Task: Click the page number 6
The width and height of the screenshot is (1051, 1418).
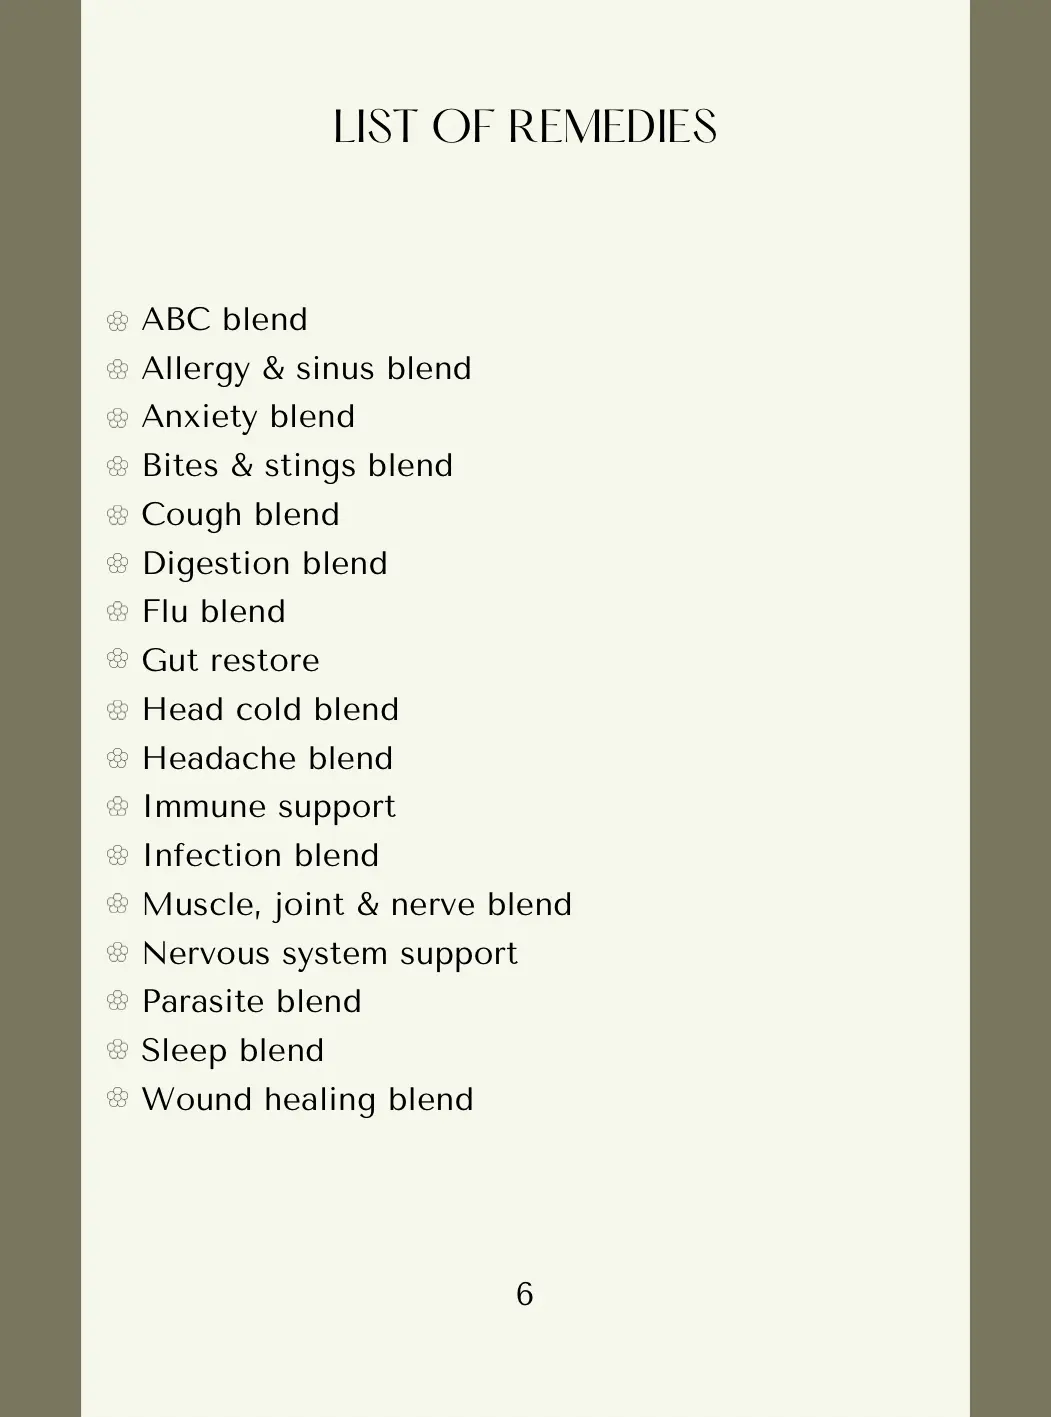Action: tap(525, 1294)
